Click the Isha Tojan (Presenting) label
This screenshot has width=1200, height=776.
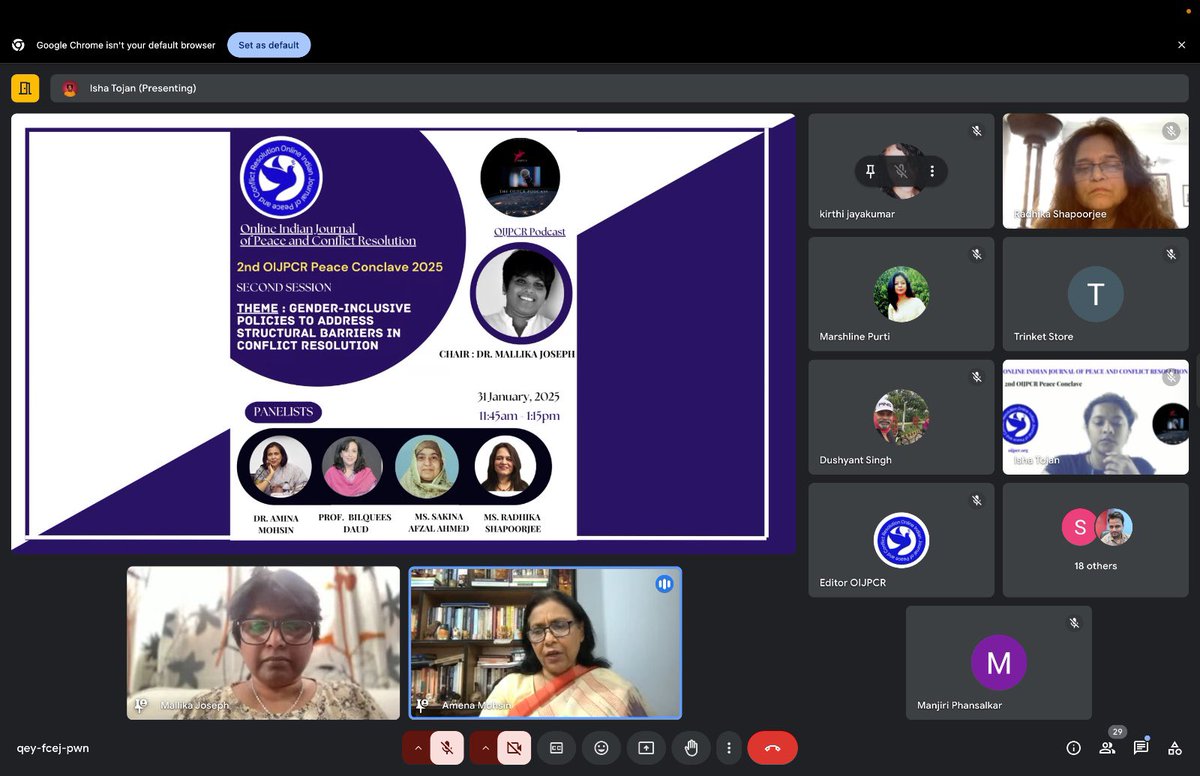(143, 88)
